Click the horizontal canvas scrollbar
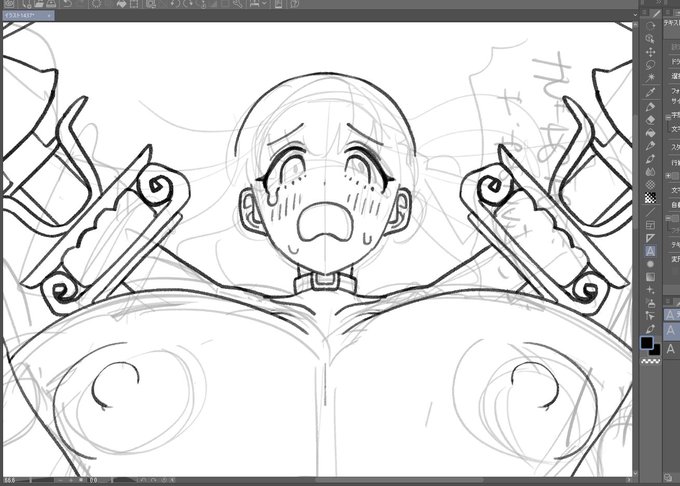This screenshot has height=486, width=680. click(399, 480)
